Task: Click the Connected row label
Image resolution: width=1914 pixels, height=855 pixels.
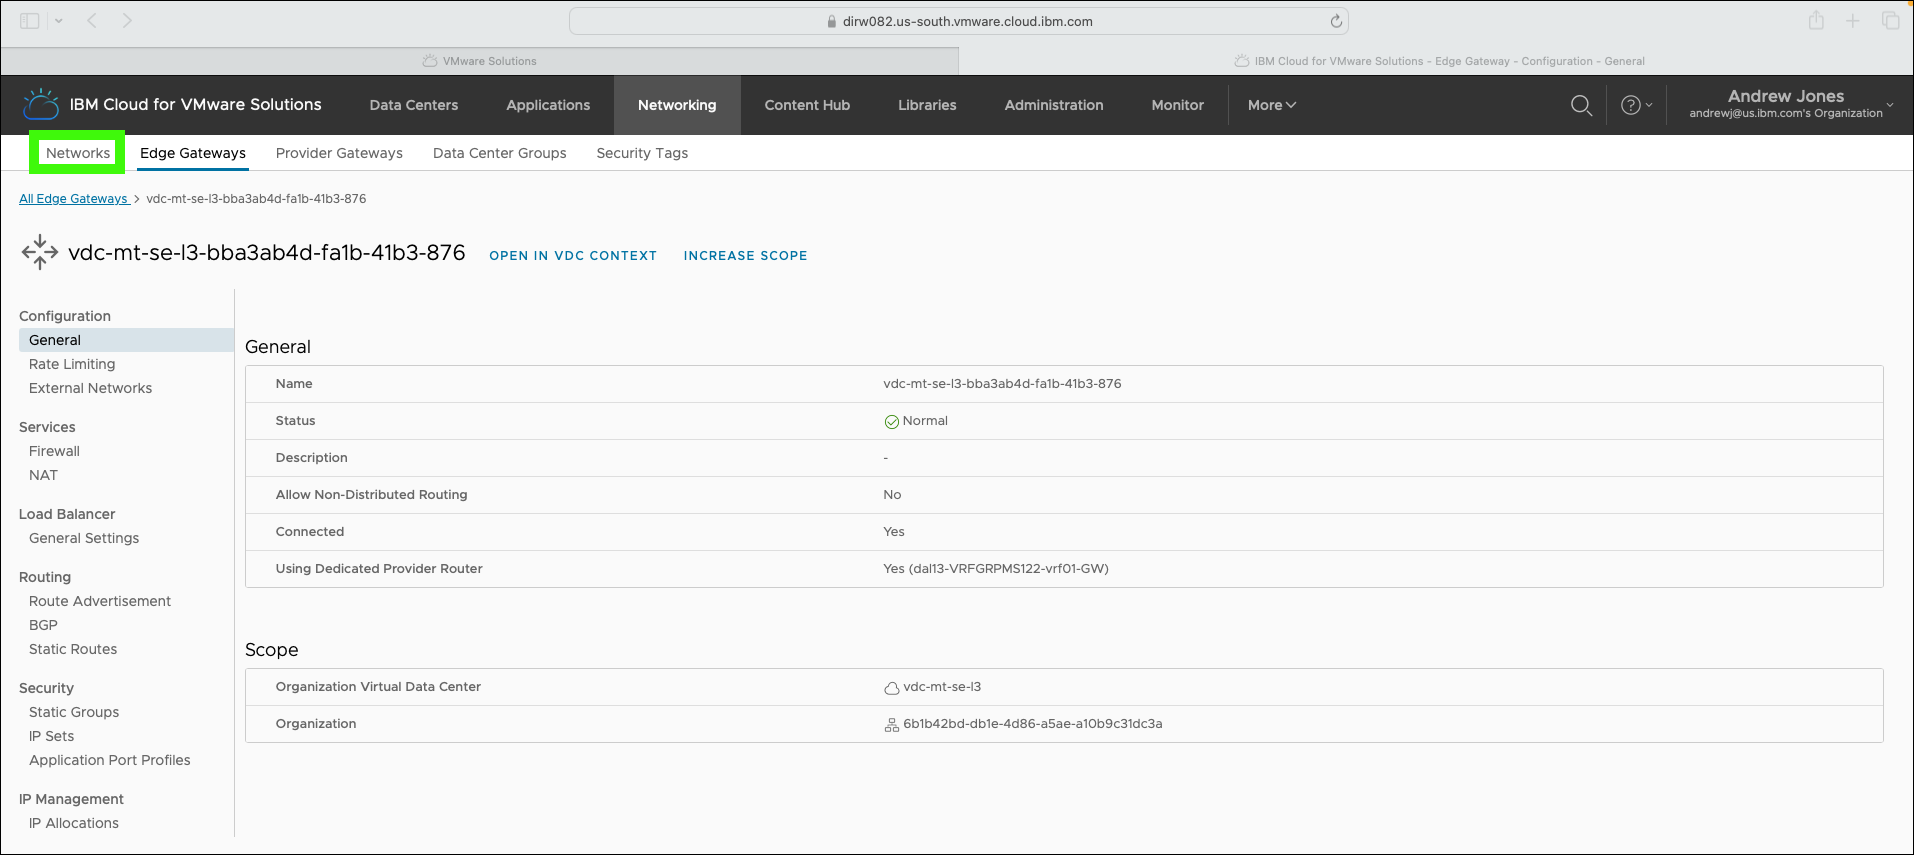Action: tap(309, 532)
